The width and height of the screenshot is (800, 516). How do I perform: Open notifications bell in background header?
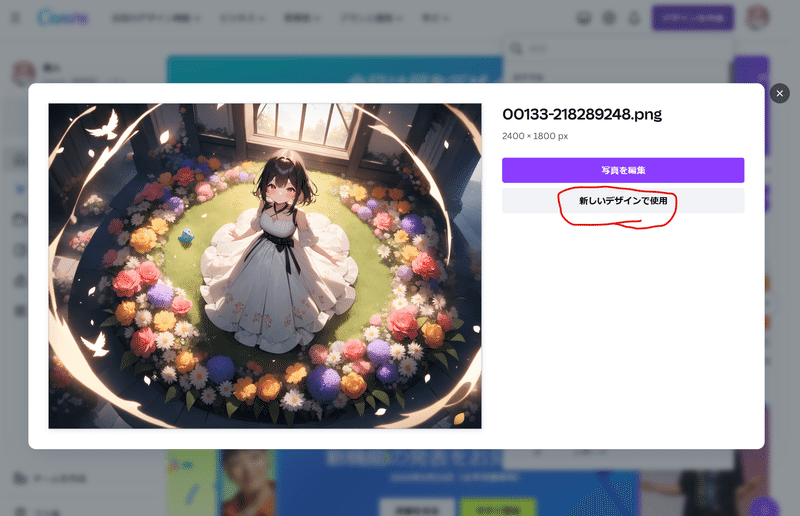(634, 18)
